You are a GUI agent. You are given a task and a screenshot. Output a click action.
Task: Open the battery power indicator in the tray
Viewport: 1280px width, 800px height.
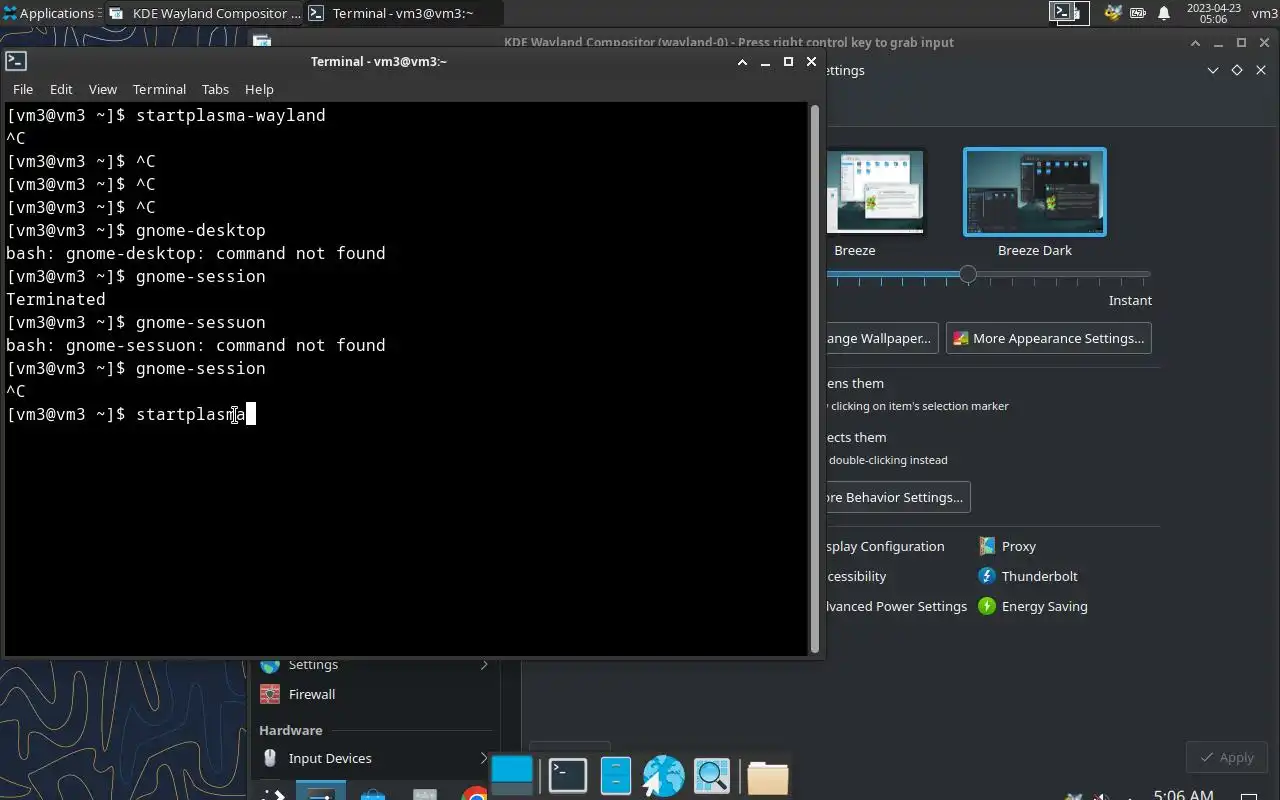tap(1138, 13)
